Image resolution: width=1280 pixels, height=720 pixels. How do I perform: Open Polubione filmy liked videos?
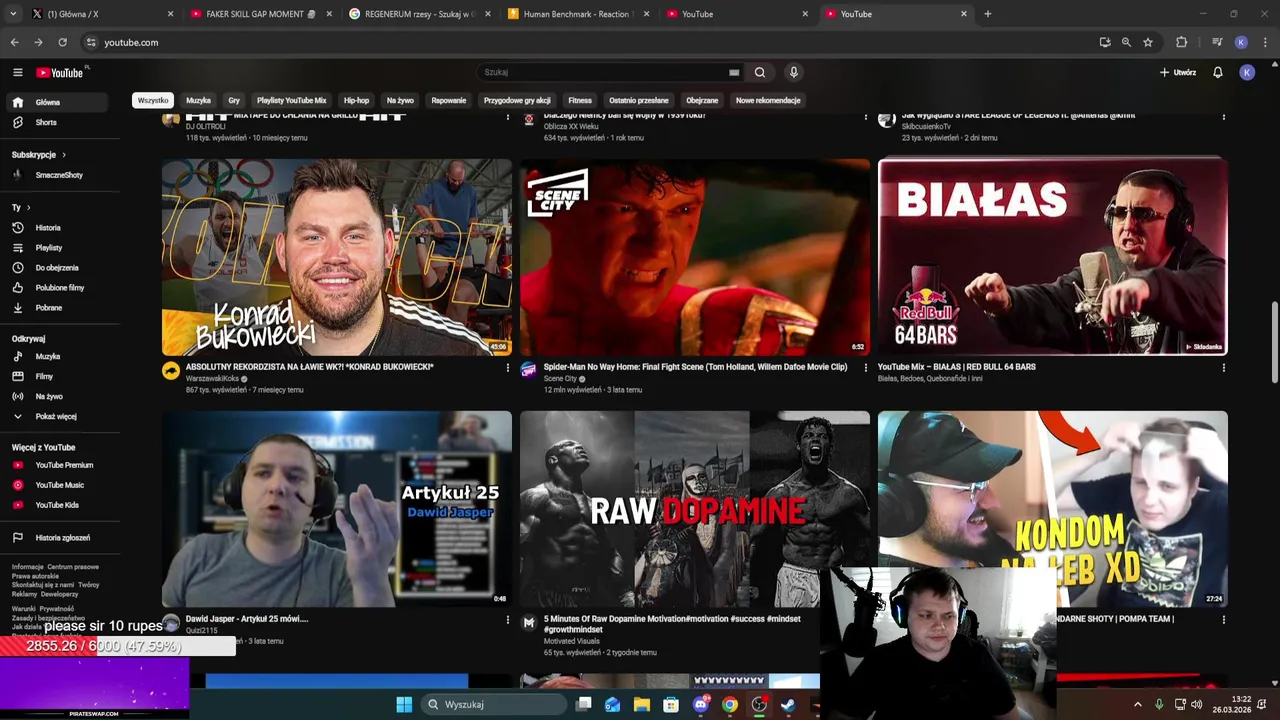[x=60, y=288]
